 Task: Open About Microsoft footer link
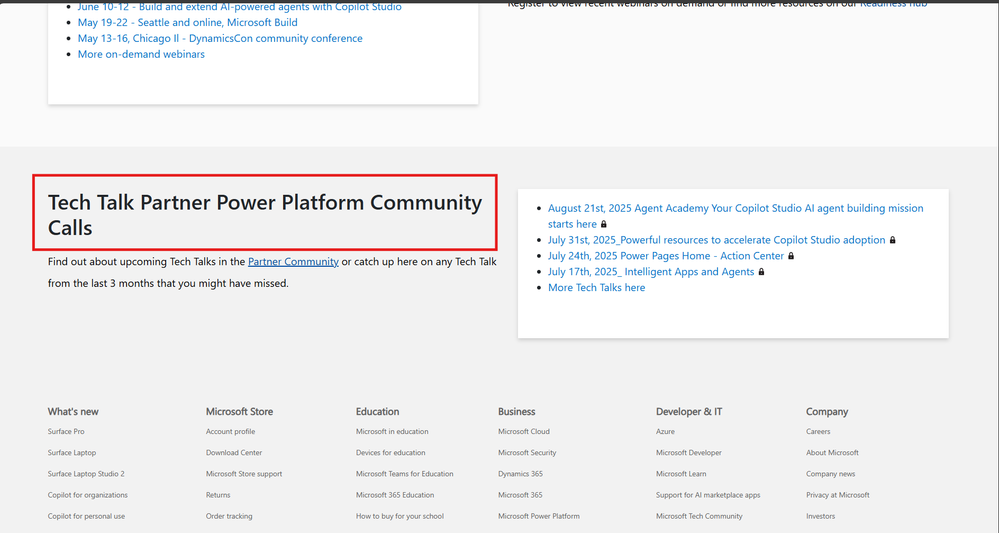(832, 453)
